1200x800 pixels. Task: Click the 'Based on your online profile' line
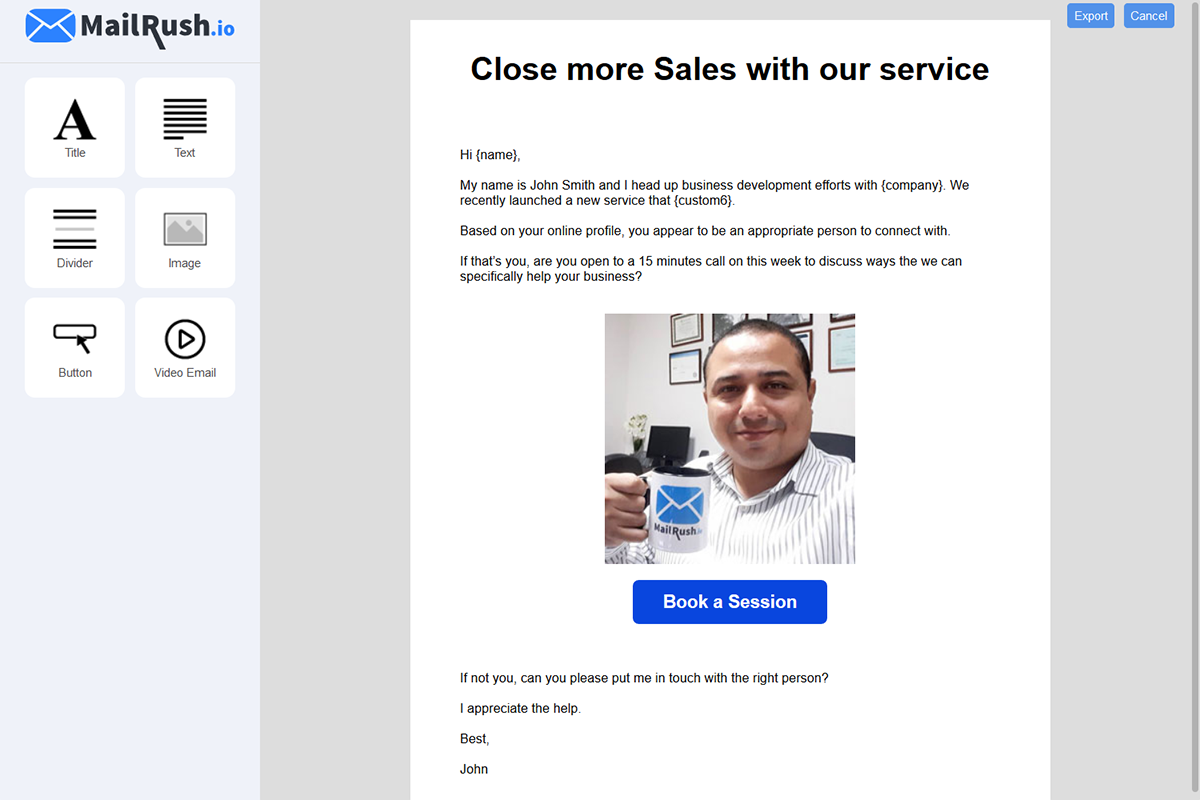pos(705,231)
